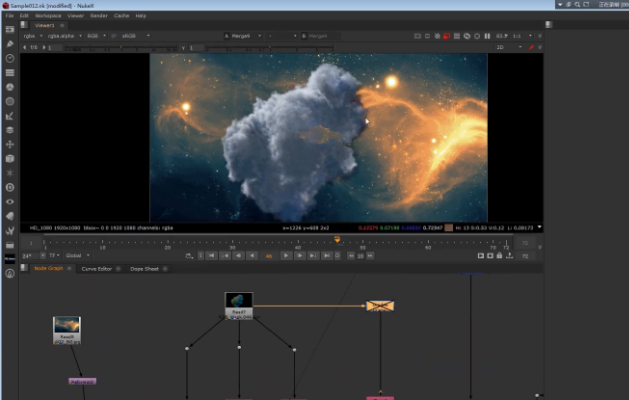The width and height of the screenshot is (629, 400).
Task: Open the Transform nodes toolbar icon
Action: click(x=10, y=144)
